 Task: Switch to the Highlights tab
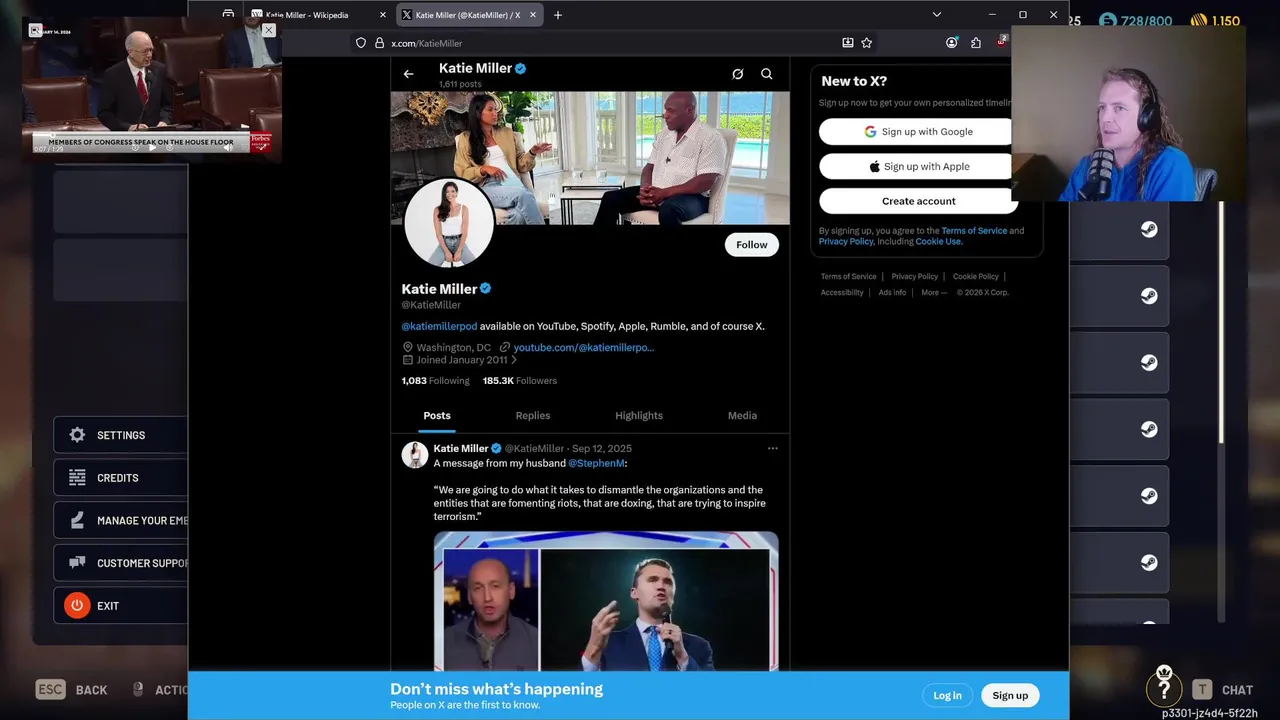pyautogui.click(x=639, y=416)
